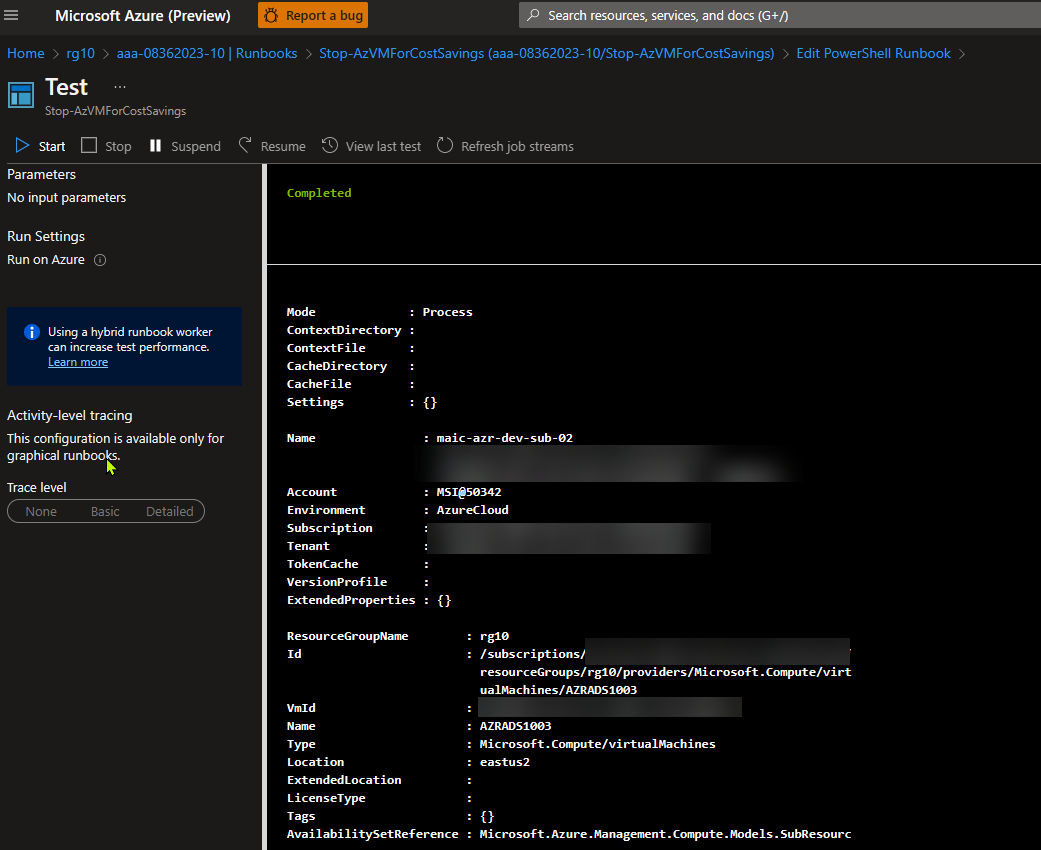Click the Run Settings heading
The image size is (1041, 850).
(x=46, y=236)
